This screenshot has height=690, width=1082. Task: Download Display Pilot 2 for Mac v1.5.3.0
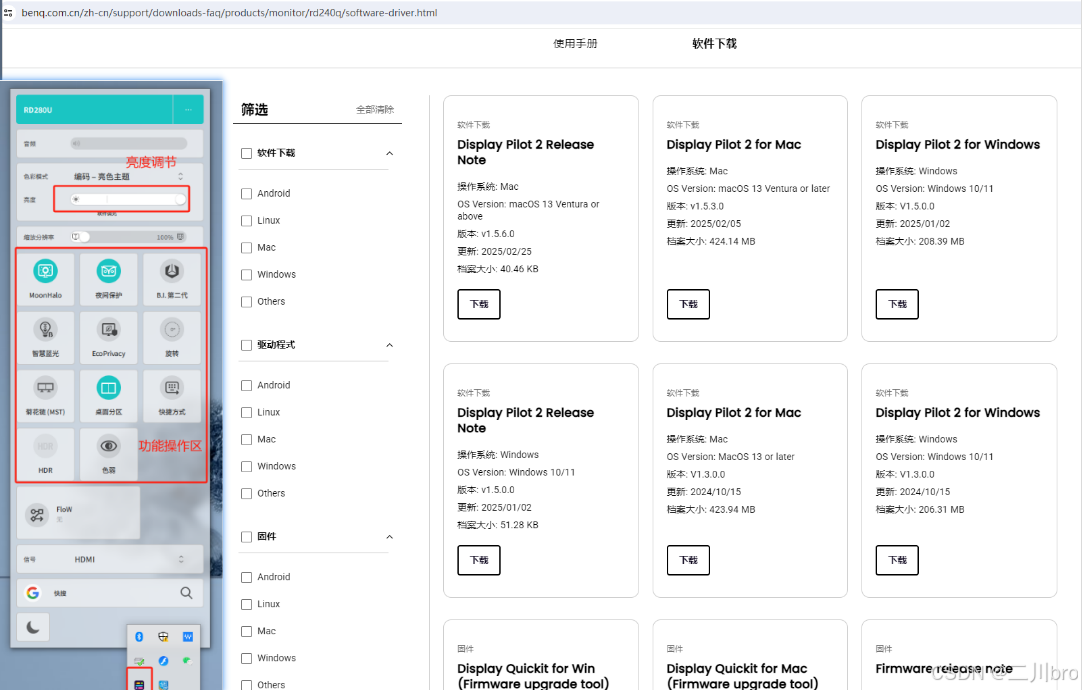pos(688,304)
